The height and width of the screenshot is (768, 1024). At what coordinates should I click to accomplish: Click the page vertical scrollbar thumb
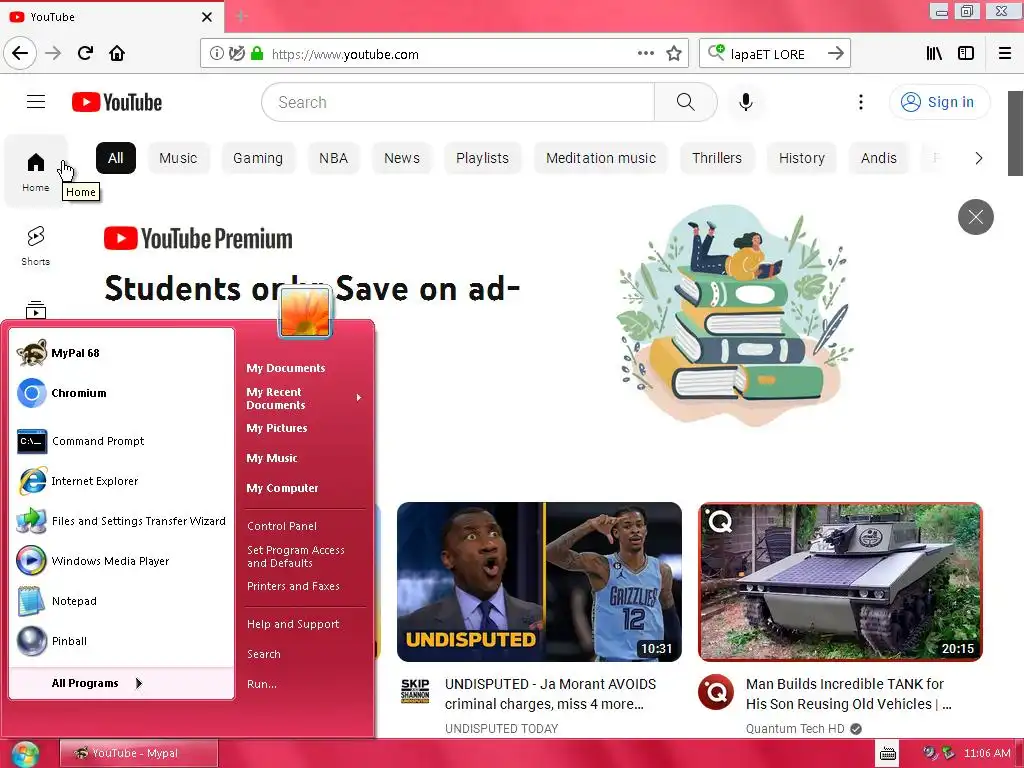pos(1015,133)
